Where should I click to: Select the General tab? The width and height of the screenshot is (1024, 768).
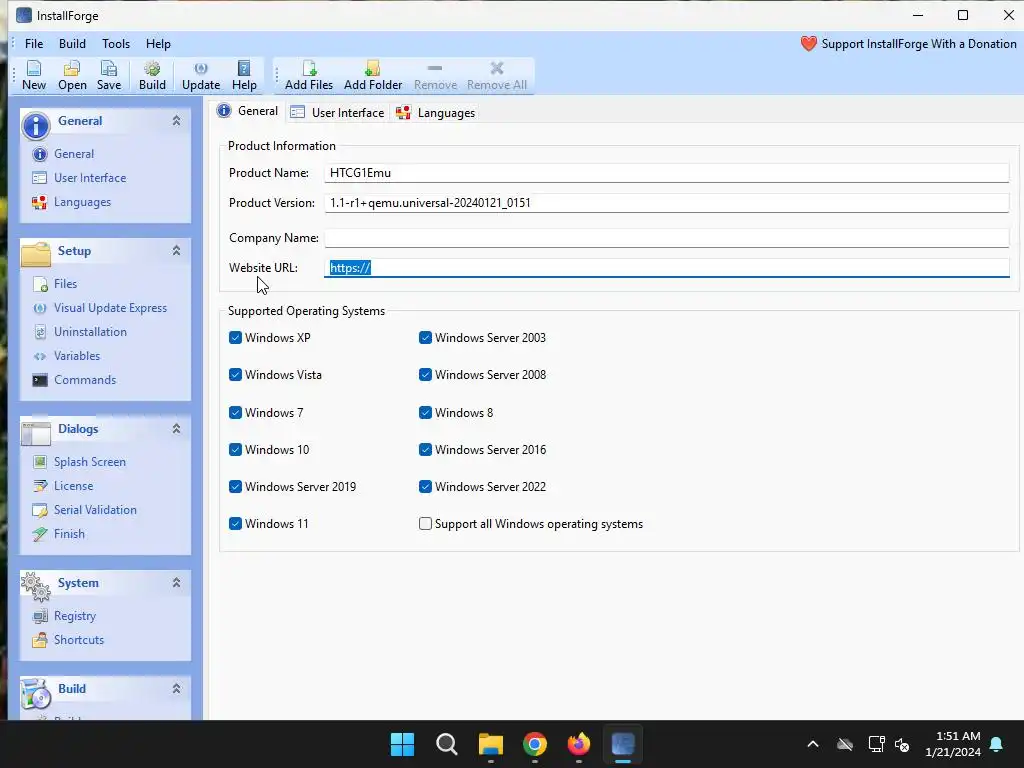(x=248, y=111)
